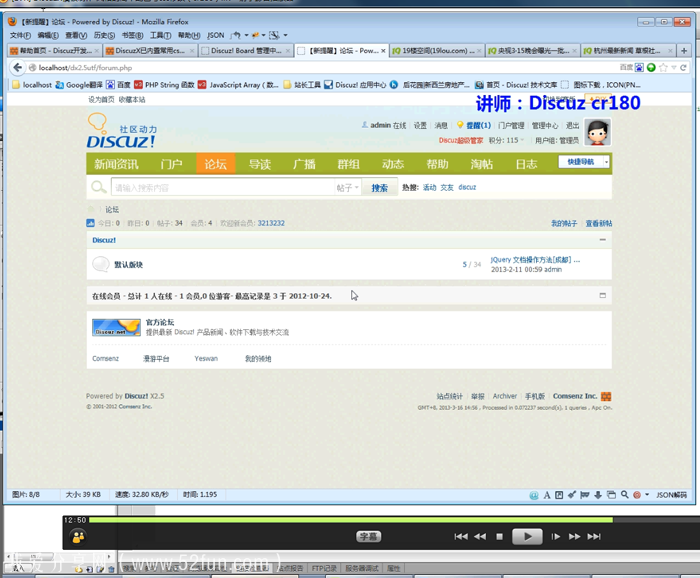Click the screen capture tool icon in the menu toolbar
This screenshot has width=700, height=578.
click(x=274, y=35)
